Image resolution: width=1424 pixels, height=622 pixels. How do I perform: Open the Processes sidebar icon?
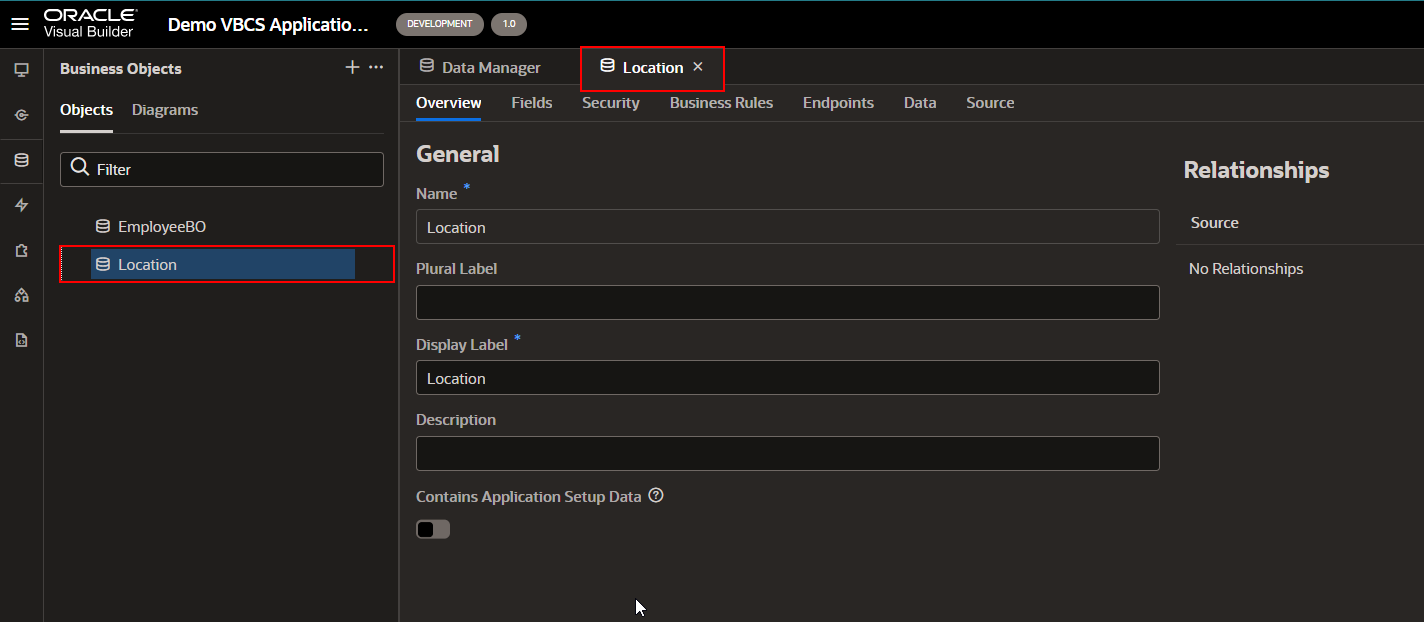[x=21, y=295]
